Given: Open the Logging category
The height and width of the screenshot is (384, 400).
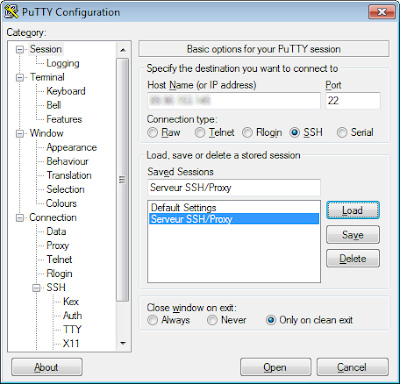Looking at the screenshot, I should click(63, 63).
